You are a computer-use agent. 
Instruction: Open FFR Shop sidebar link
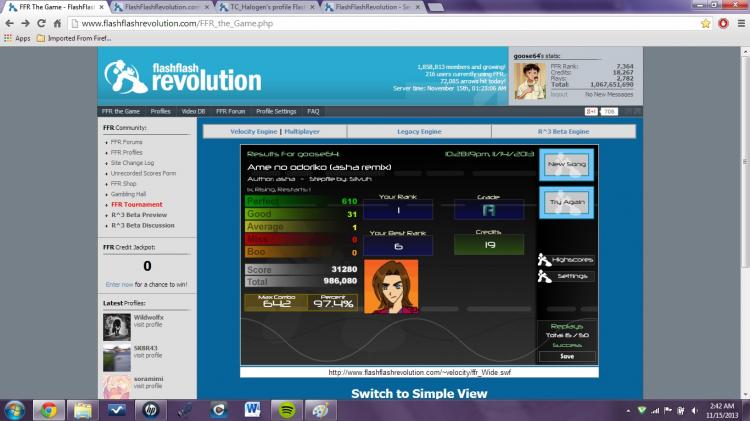(123, 184)
